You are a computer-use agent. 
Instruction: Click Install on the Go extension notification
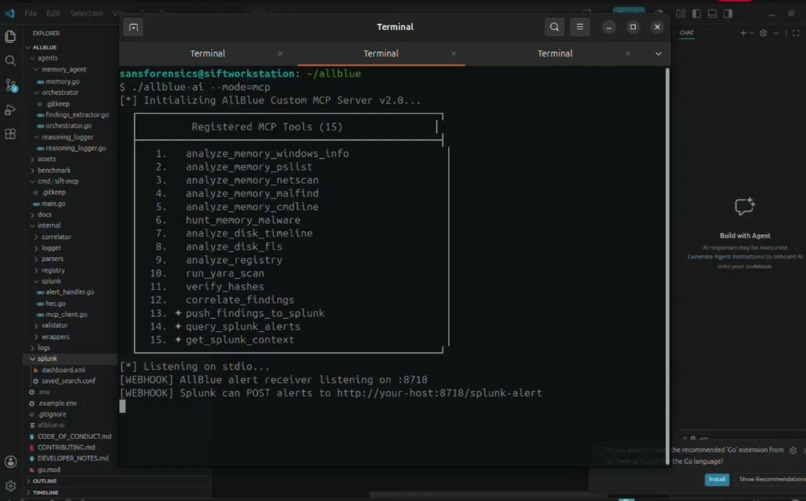coord(717,479)
